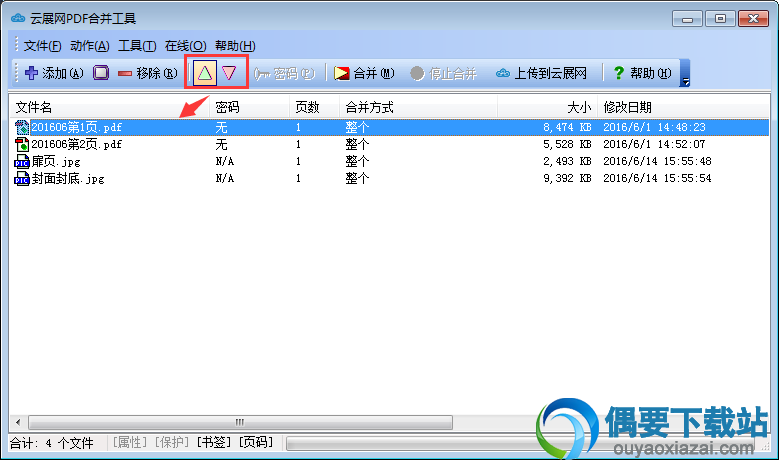Click the [属性] status bar entry
The height and width of the screenshot is (460, 779).
pos(130,442)
